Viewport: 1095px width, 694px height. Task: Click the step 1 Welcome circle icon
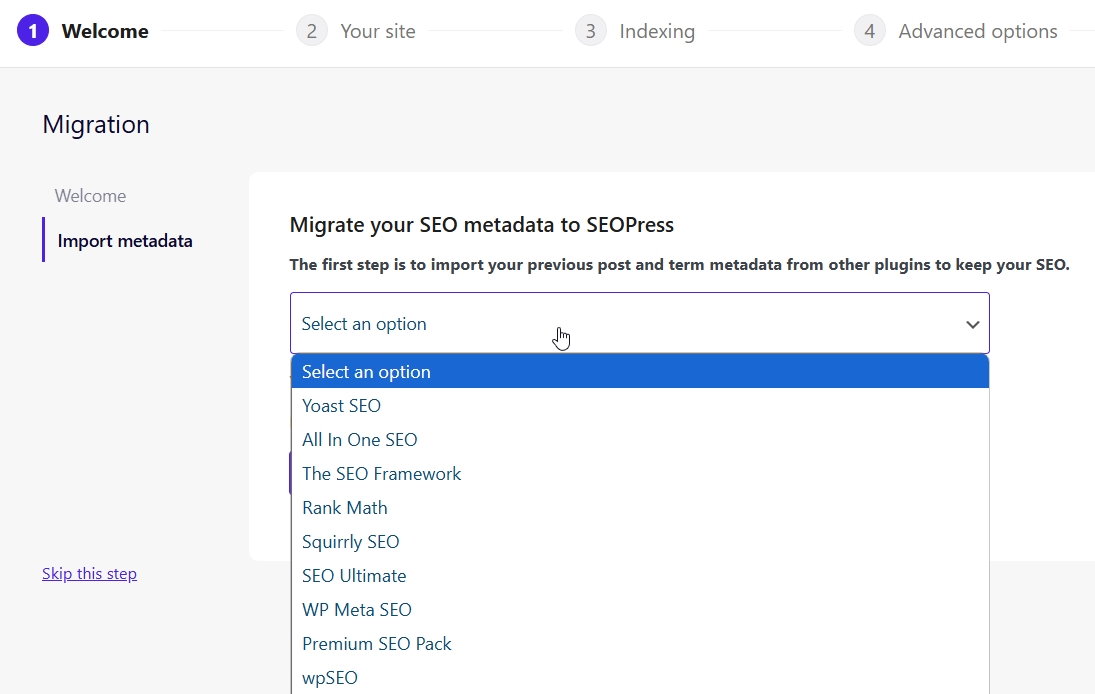point(33,31)
